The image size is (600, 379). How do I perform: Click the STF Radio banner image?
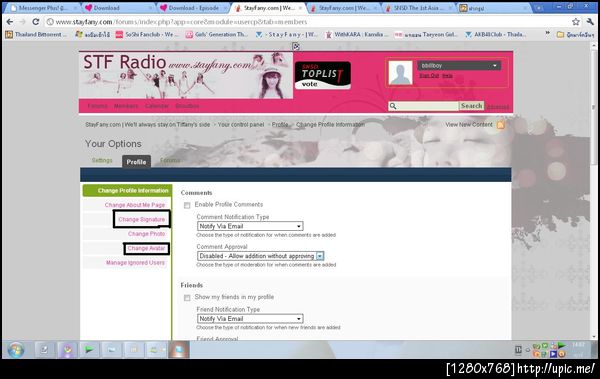[x=186, y=75]
